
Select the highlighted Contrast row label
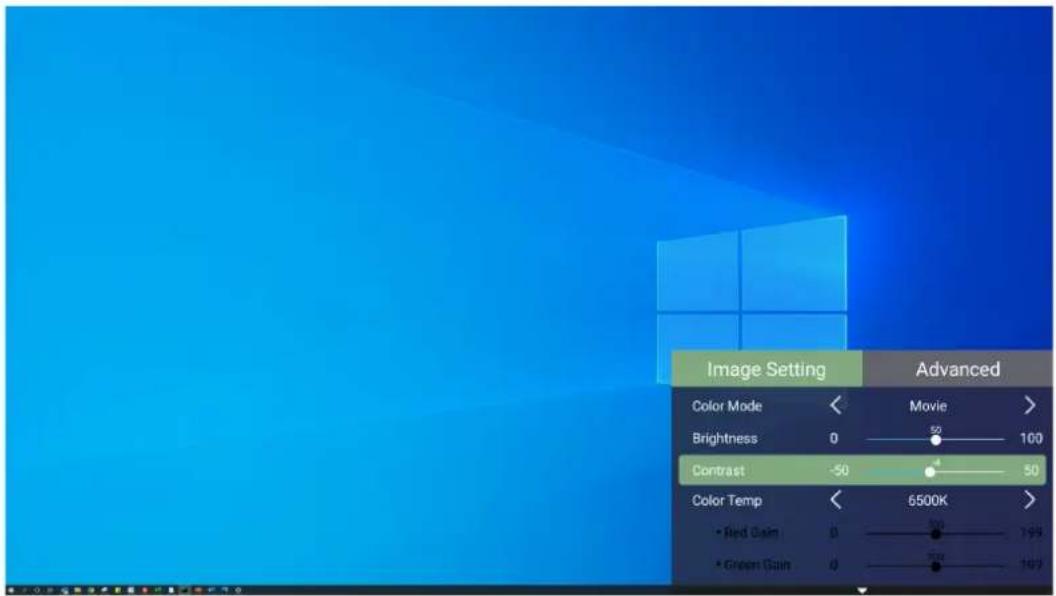[718, 471]
